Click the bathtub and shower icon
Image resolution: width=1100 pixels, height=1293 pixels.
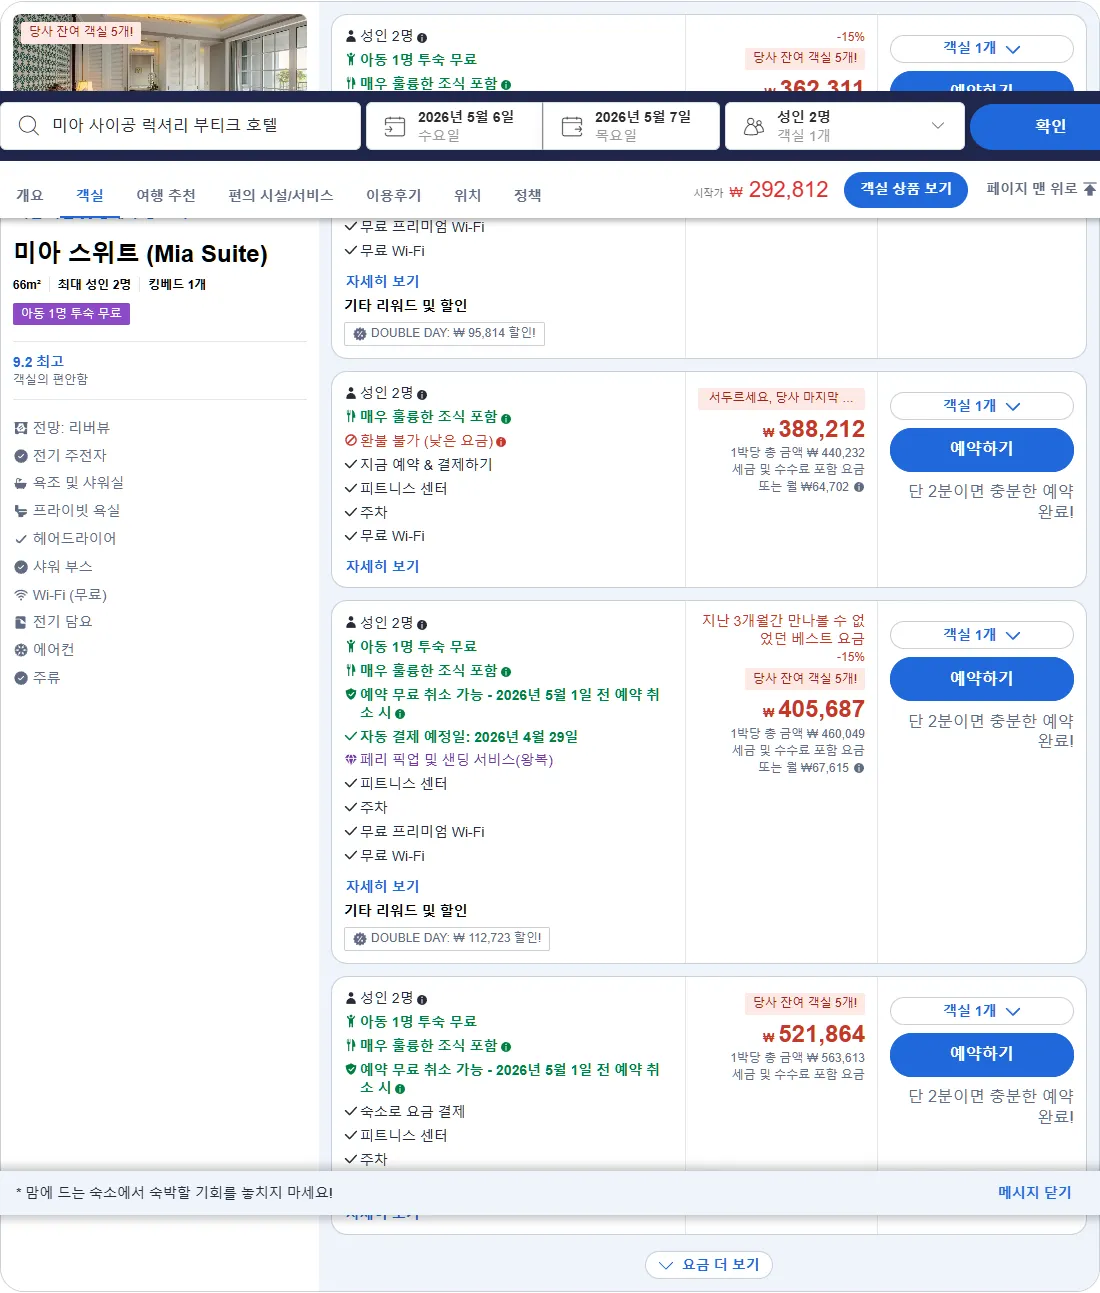coord(21,483)
